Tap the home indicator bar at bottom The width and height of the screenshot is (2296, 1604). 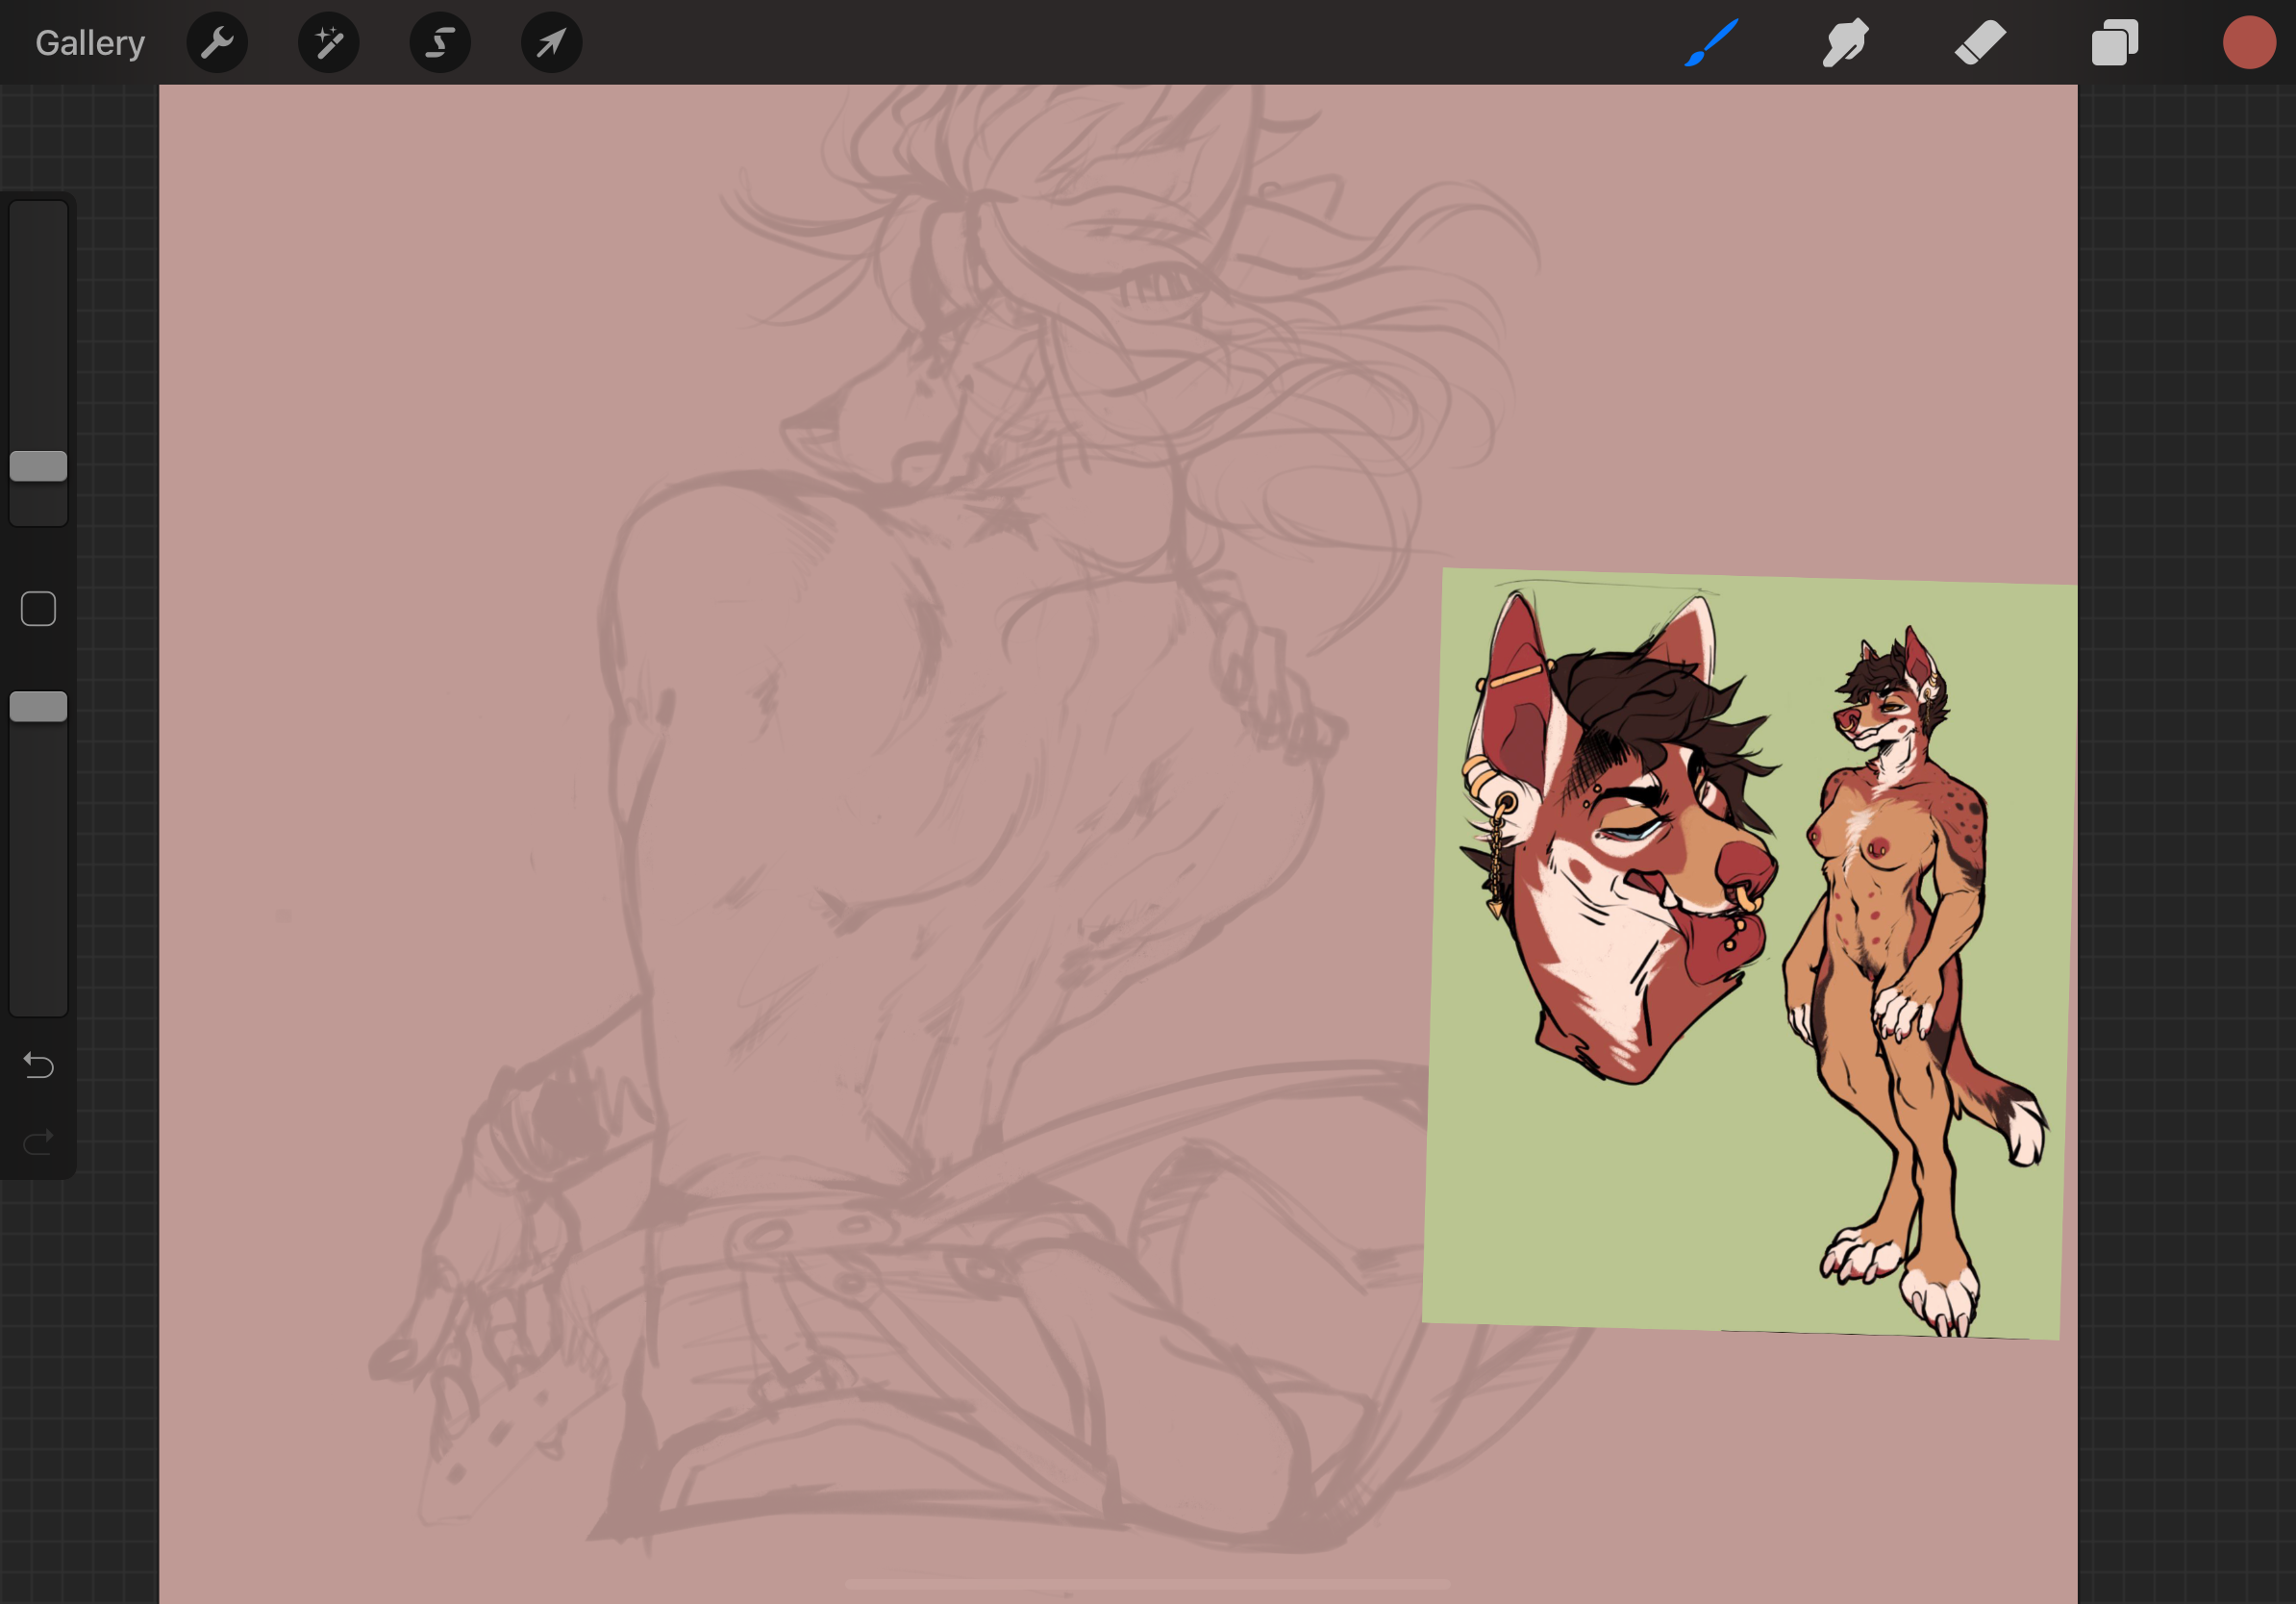point(1147,1584)
